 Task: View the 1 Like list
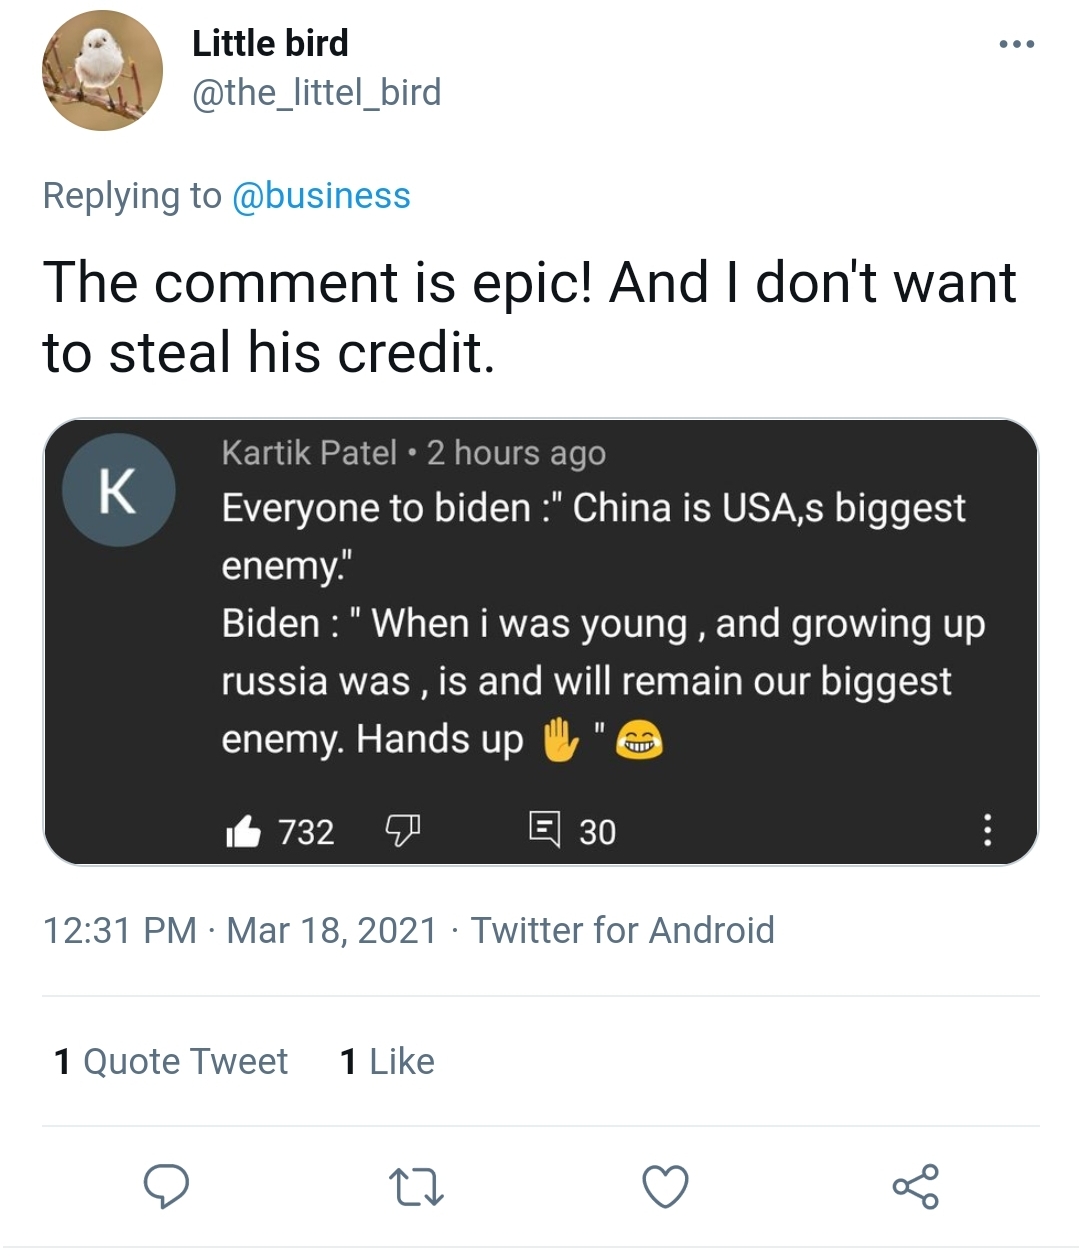pos(387,1061)
